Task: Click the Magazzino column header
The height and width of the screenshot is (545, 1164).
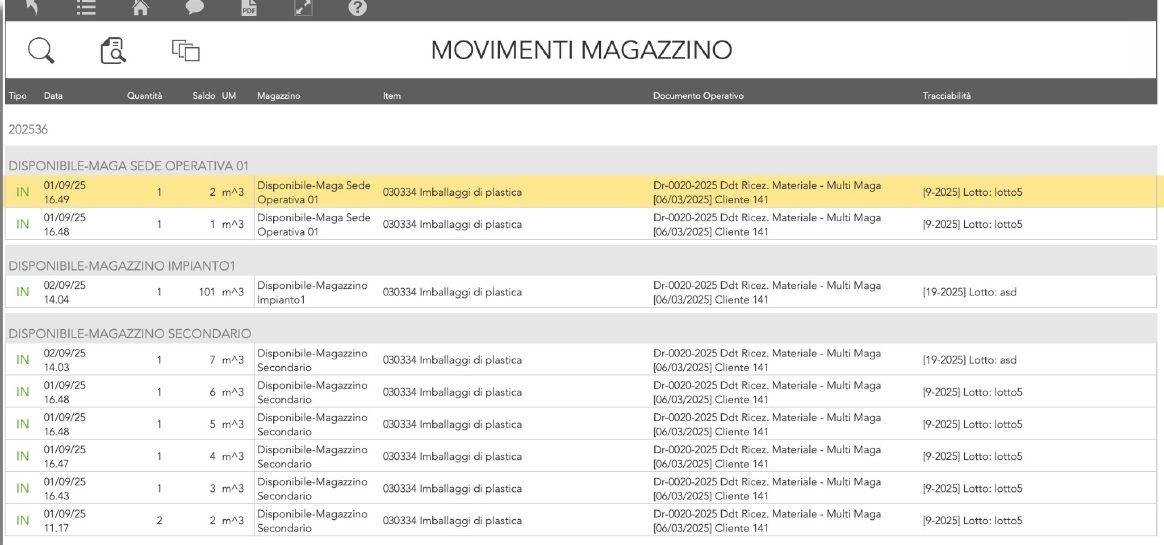Action: tap(278, 96)
